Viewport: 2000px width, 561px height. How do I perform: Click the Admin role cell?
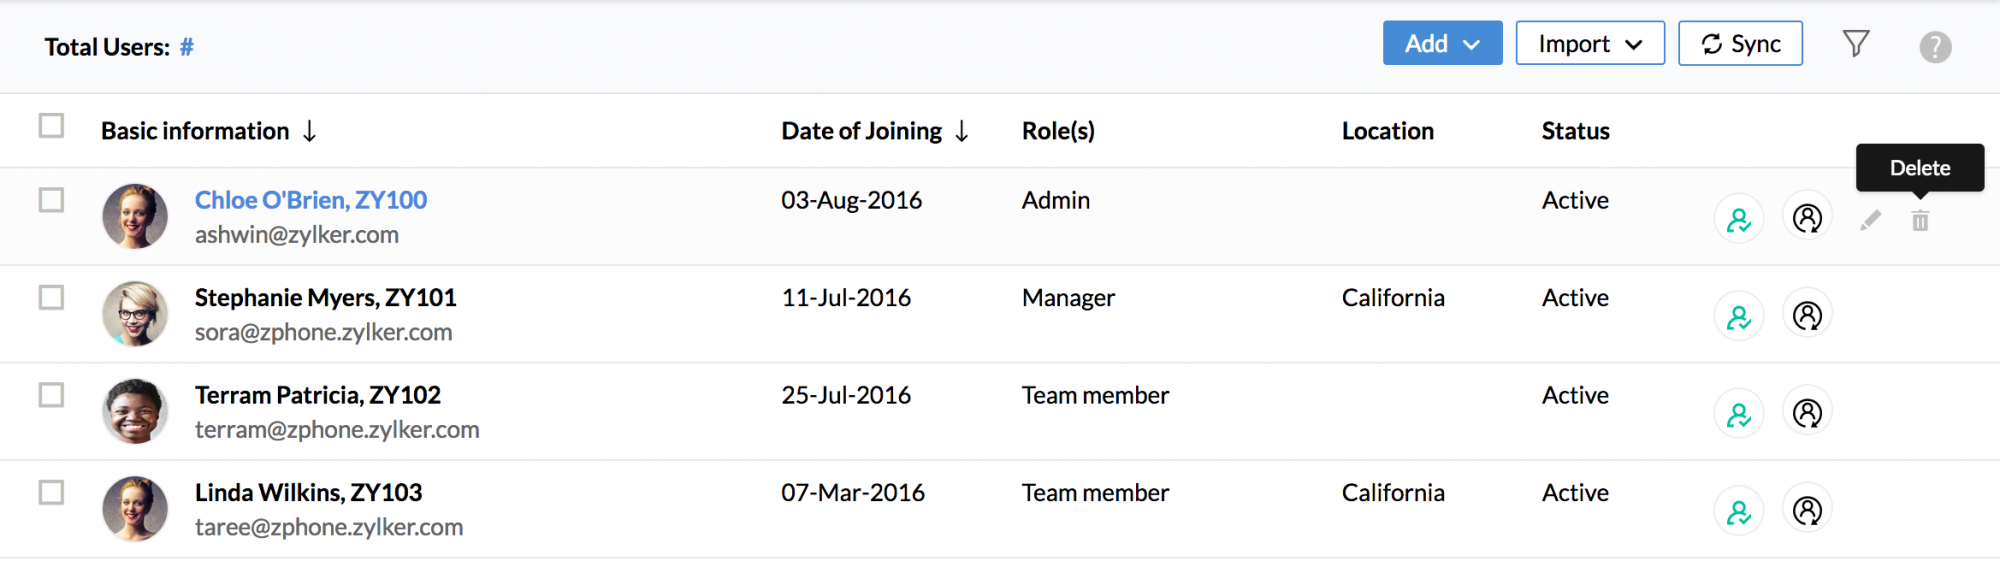point(1055,200)
